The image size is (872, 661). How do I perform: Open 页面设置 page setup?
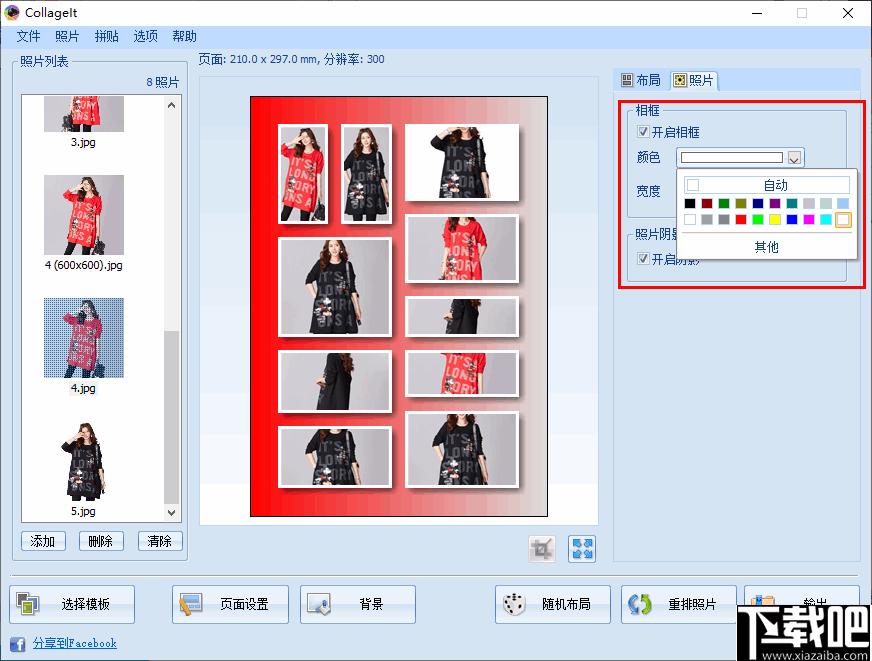[x=230, y=604]
